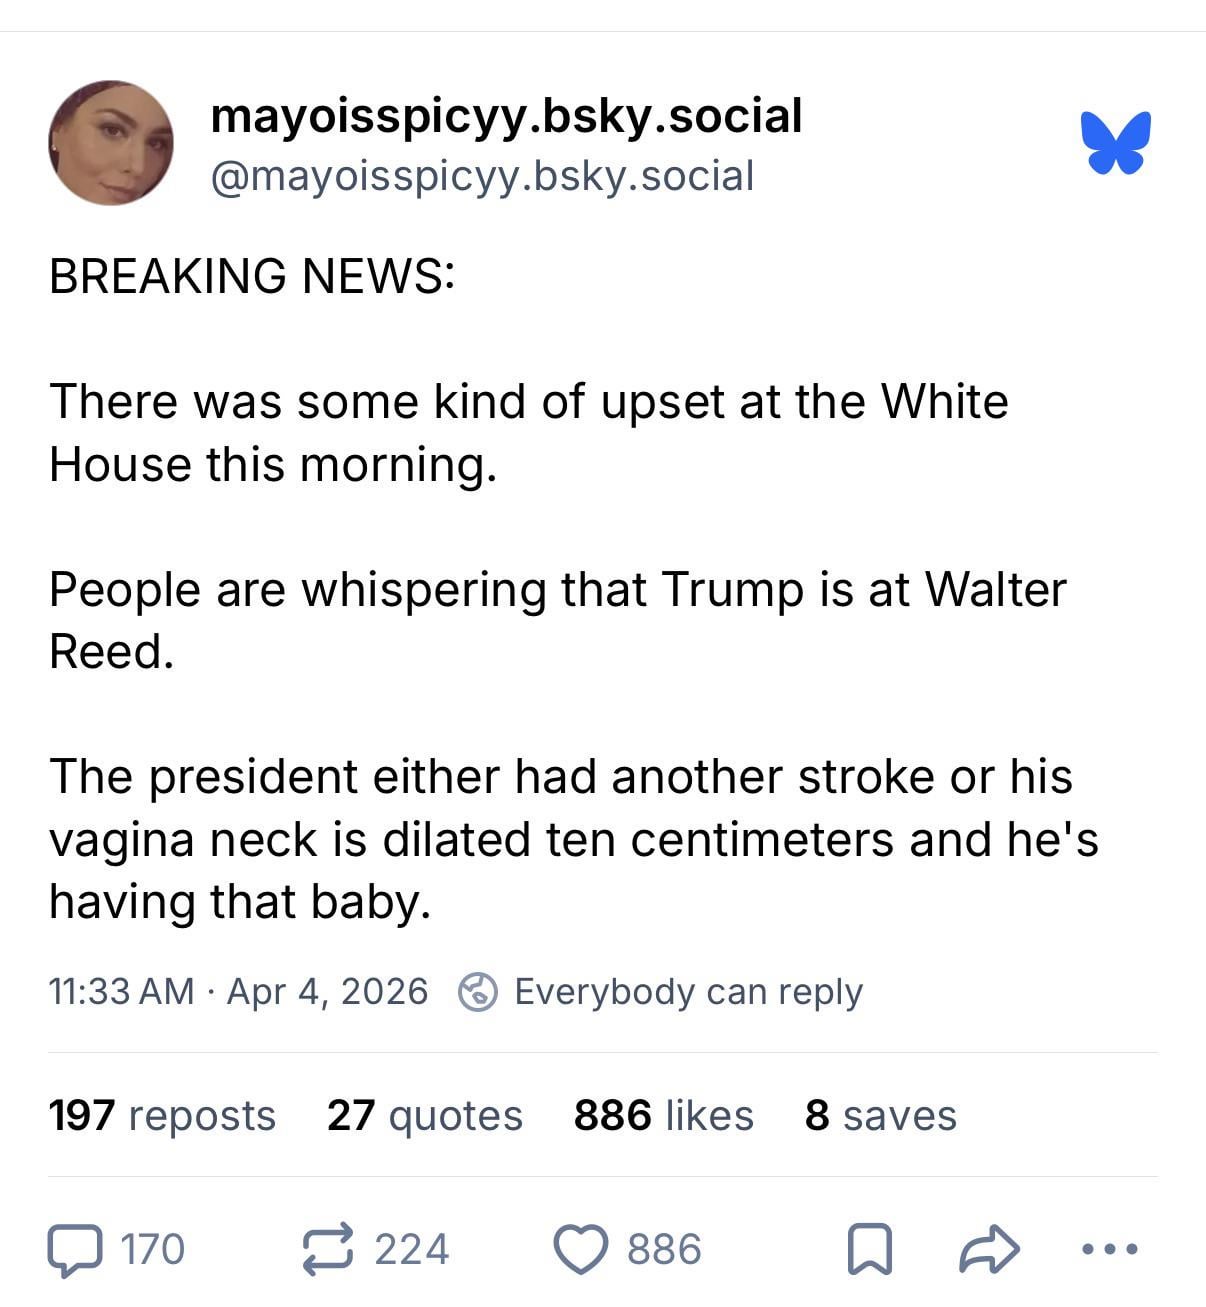This screenshot has height=1307, width=1206.
Task: Click the share arrow icon
Action: point(989,1250)
